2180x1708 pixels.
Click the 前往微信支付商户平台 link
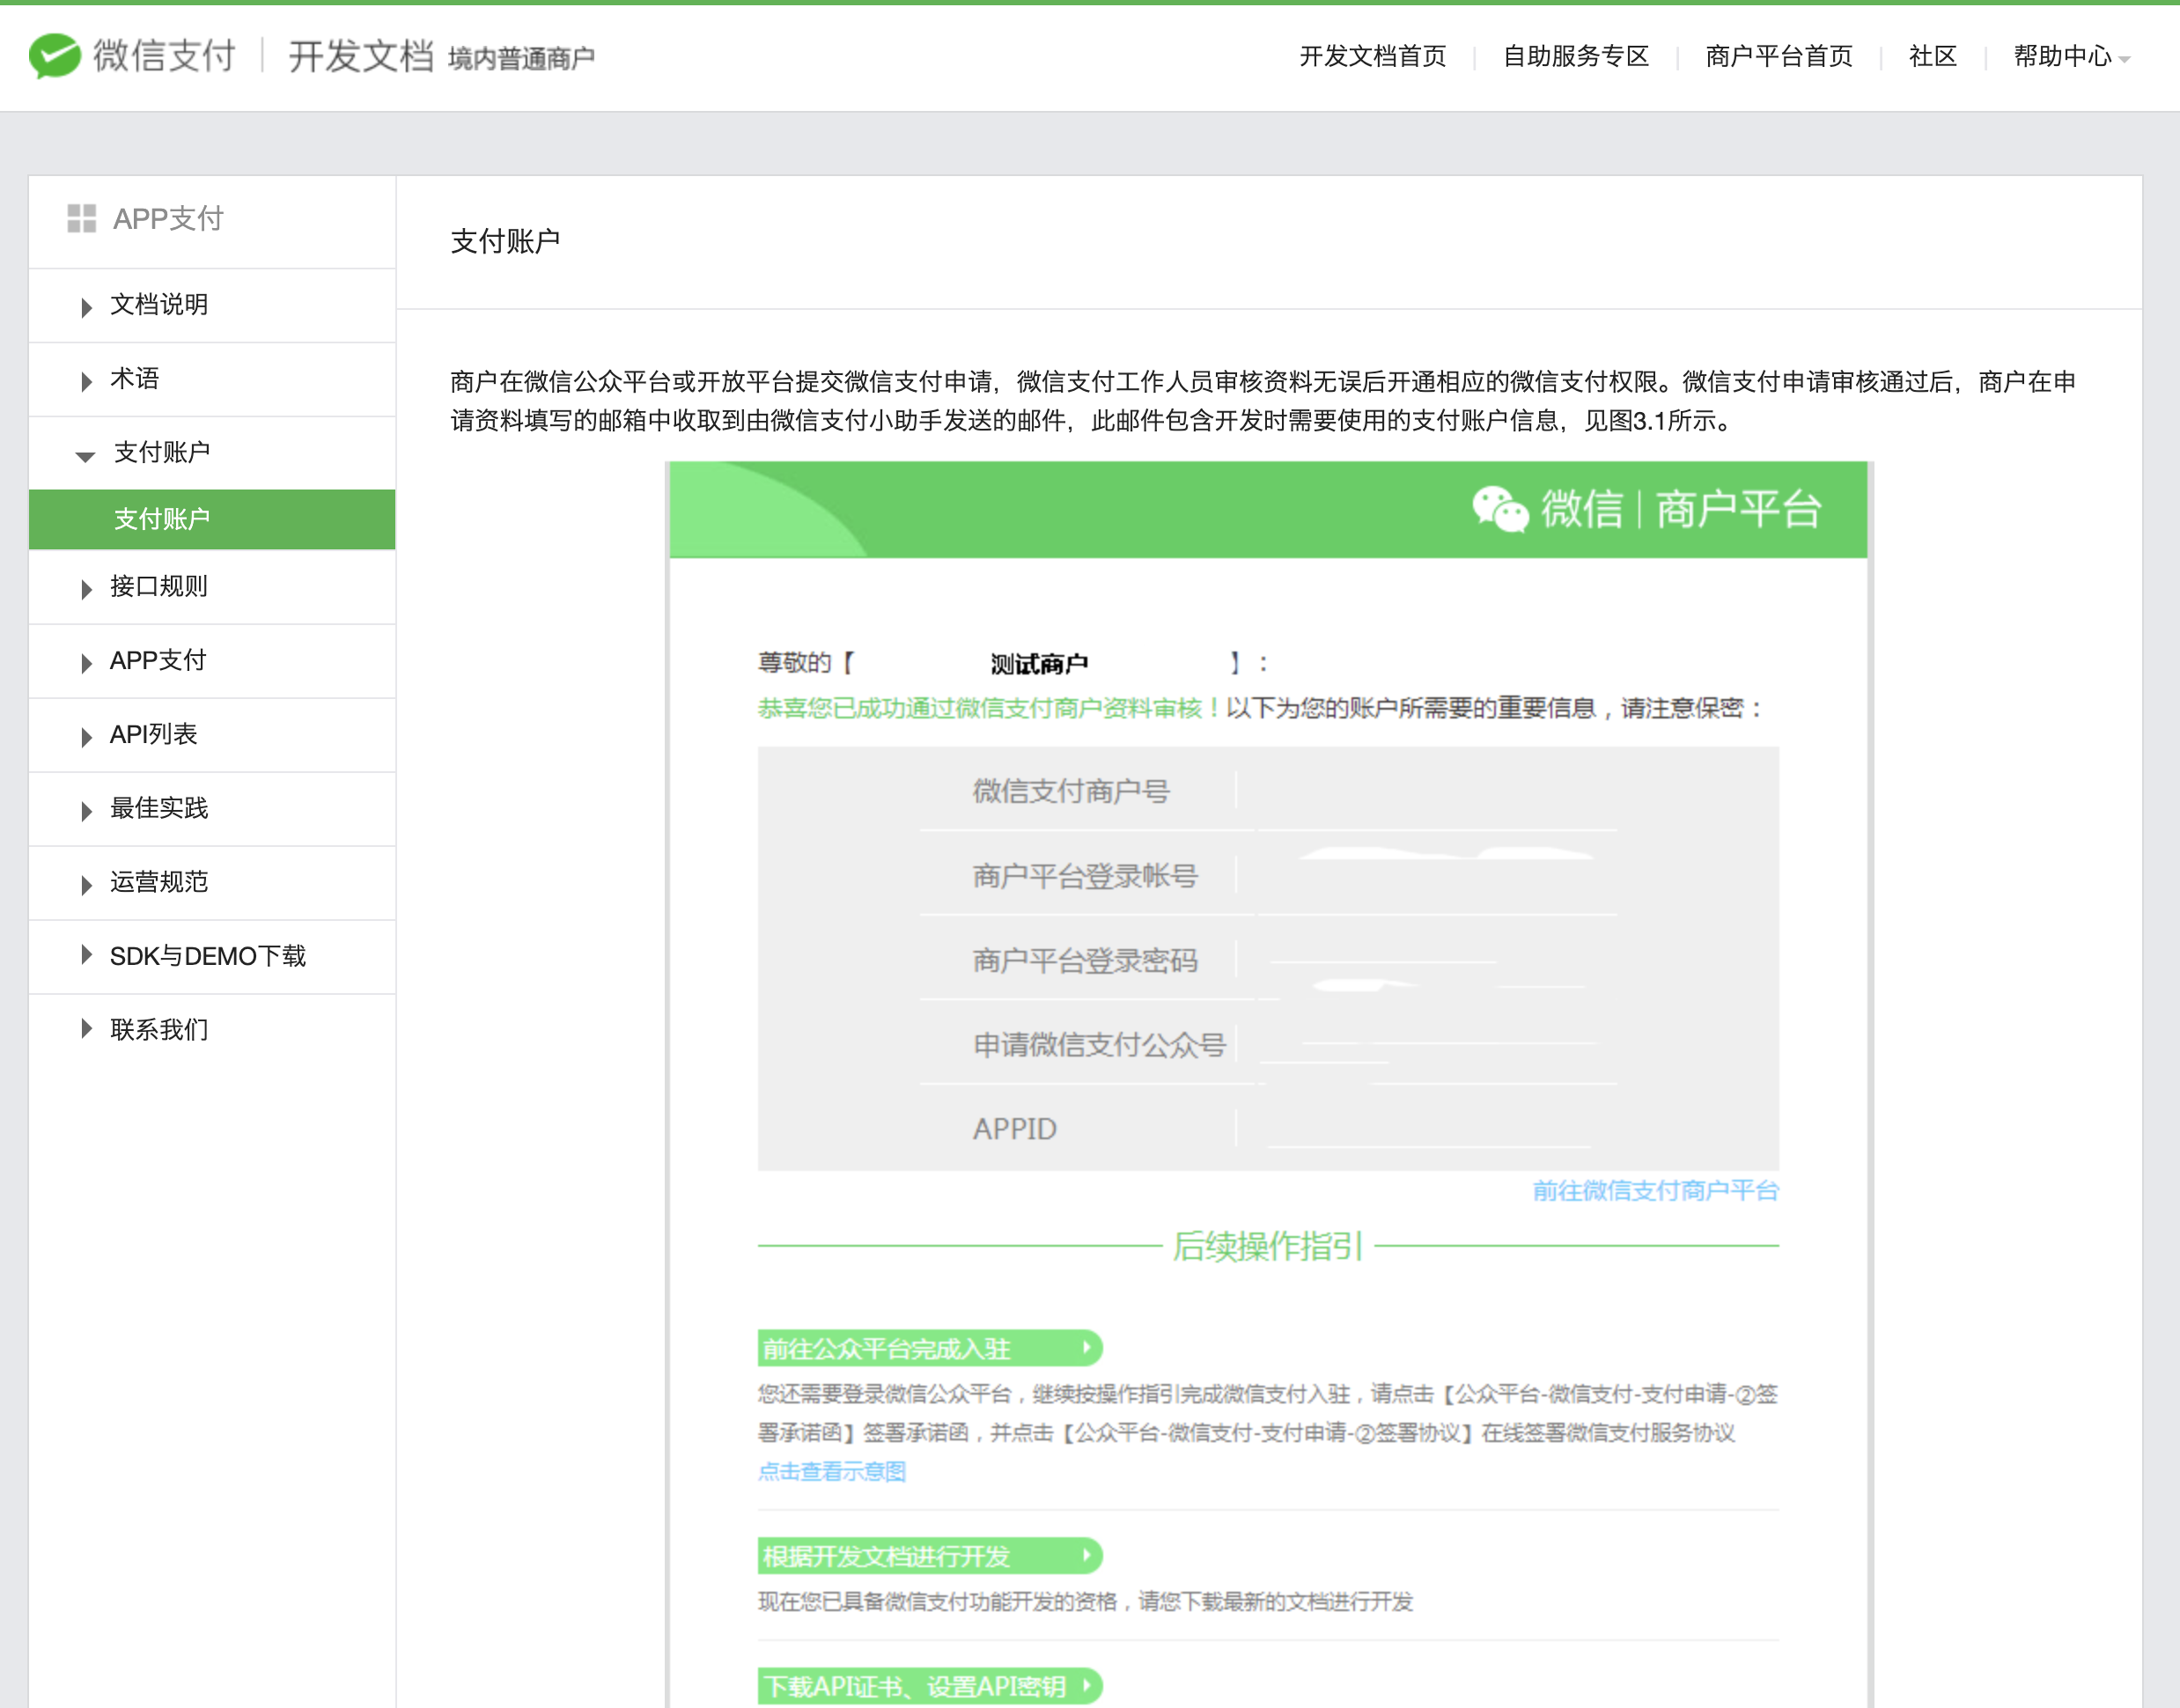(x=1655, y=1190)
